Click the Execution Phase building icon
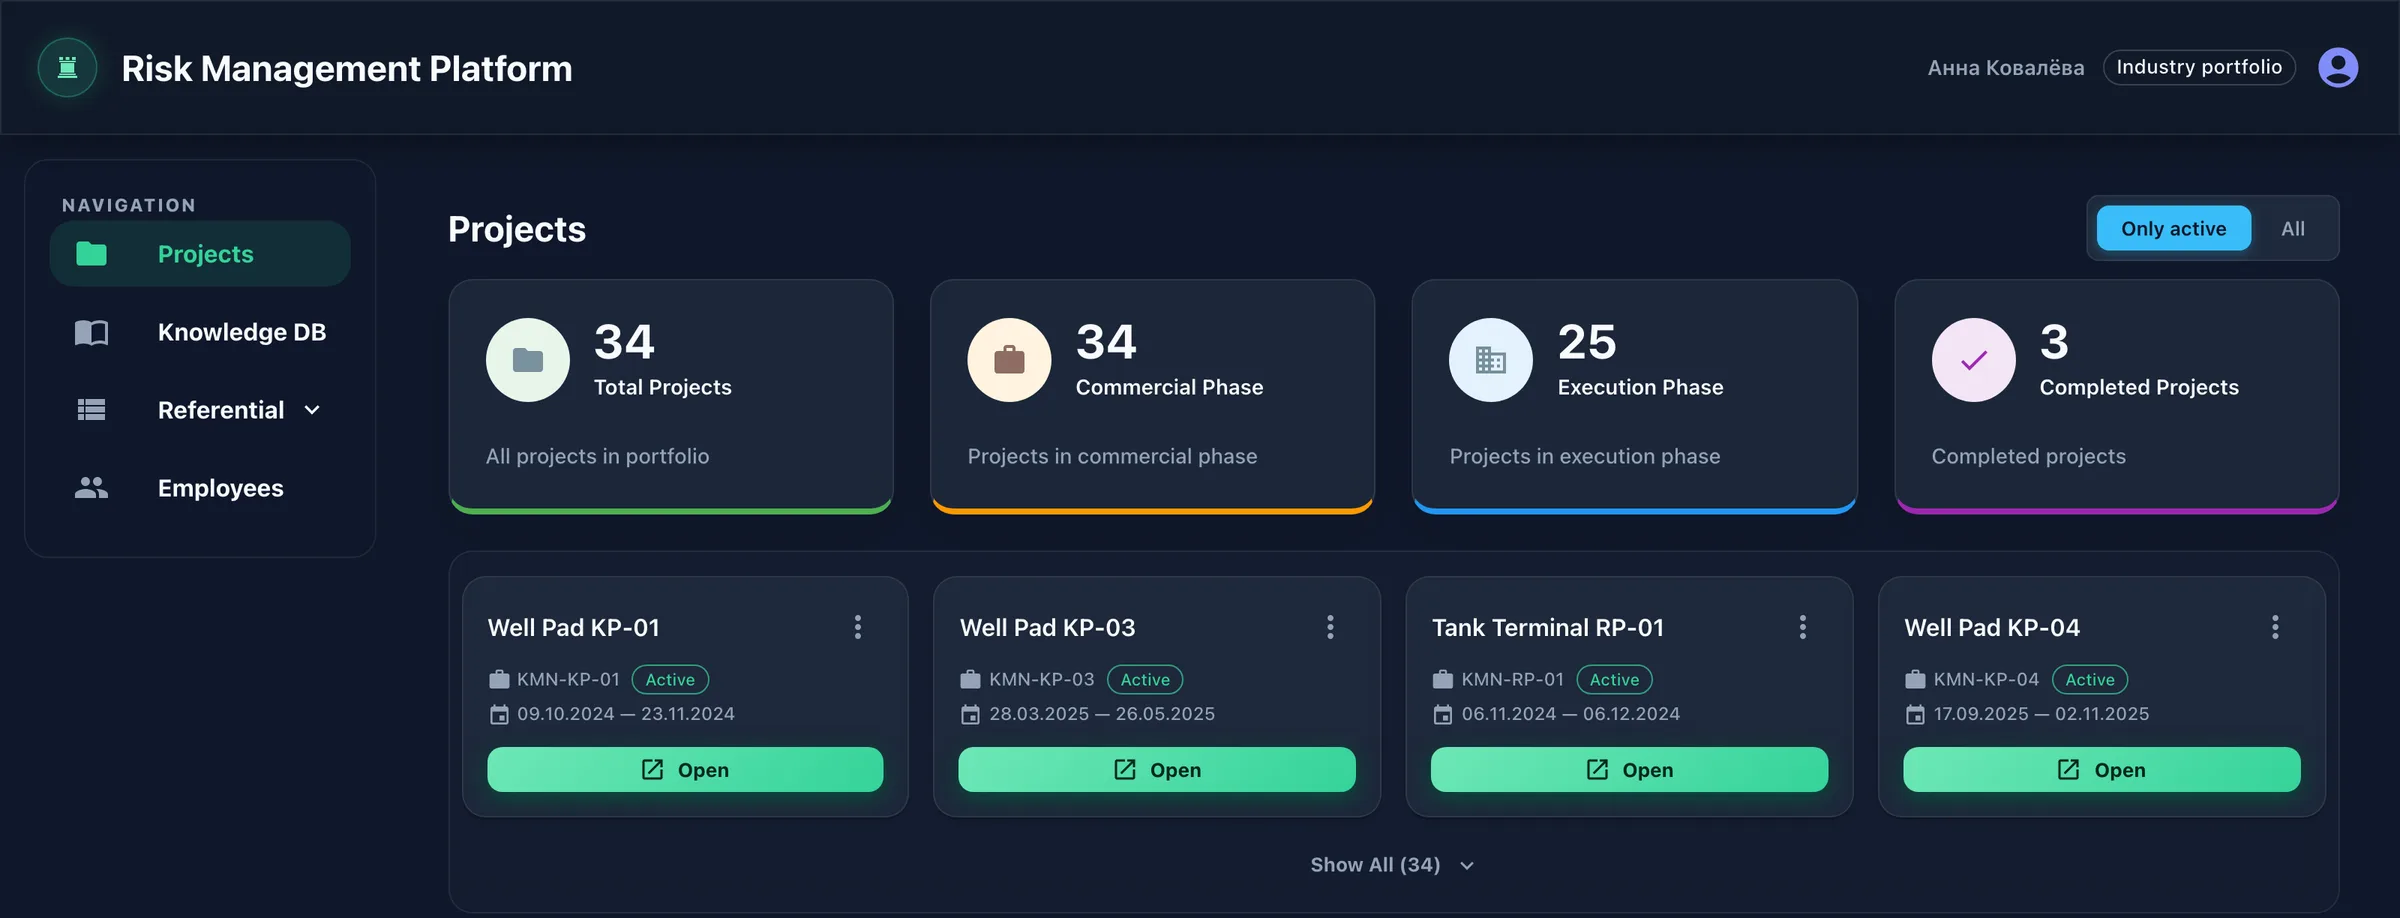Image resolution: width=2400 pixels, height=918 pixels. coord(1491,360)
